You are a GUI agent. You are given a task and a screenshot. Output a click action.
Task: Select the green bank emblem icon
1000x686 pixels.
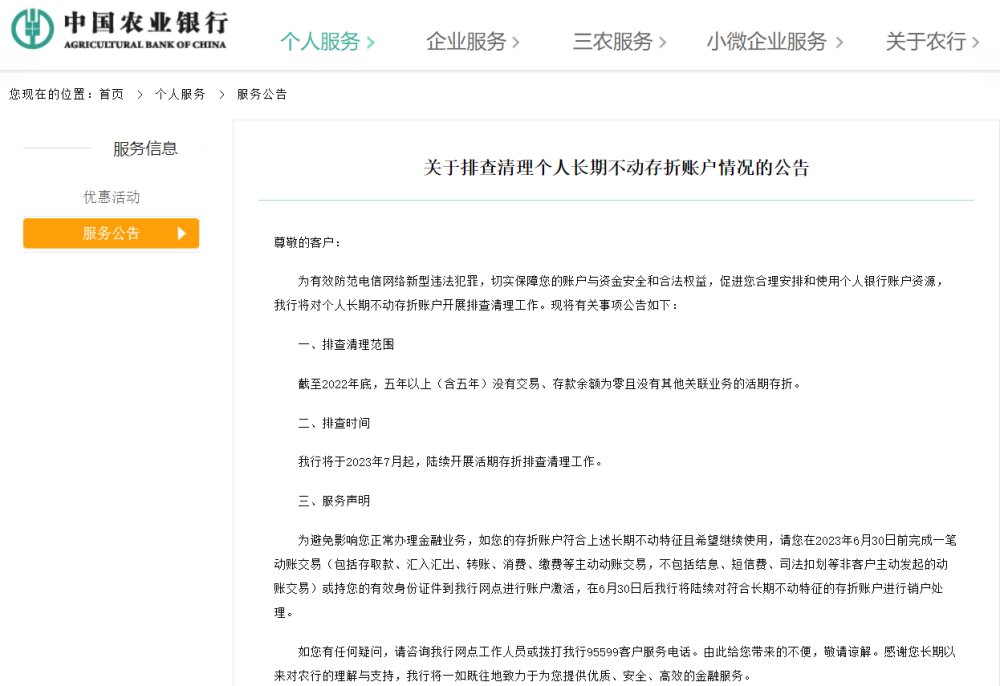(34, 30)
